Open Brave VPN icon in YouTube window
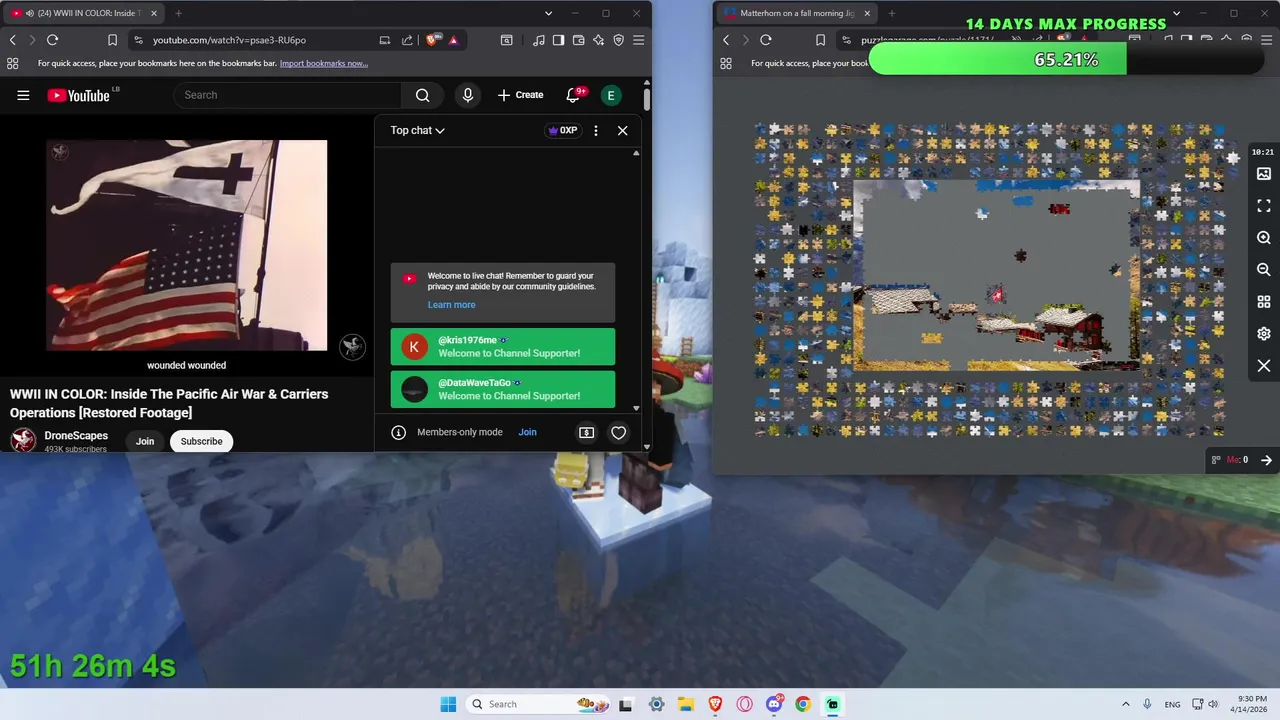The width and height of the screenshot is (1280, 720). point(618,40)
